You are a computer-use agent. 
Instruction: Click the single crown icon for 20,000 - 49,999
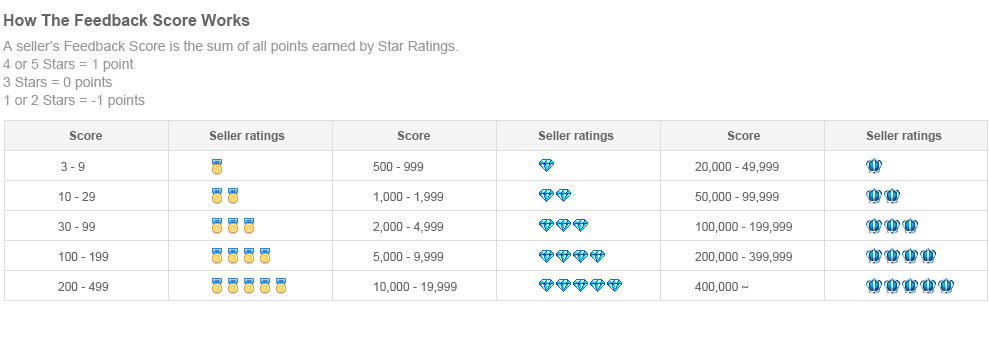pyautogui.click(x=874, y=166)
